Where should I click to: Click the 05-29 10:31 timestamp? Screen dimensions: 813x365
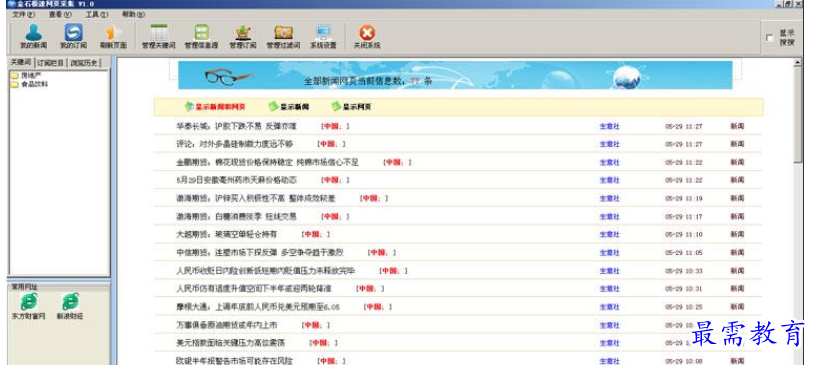[x=683, y=289]
